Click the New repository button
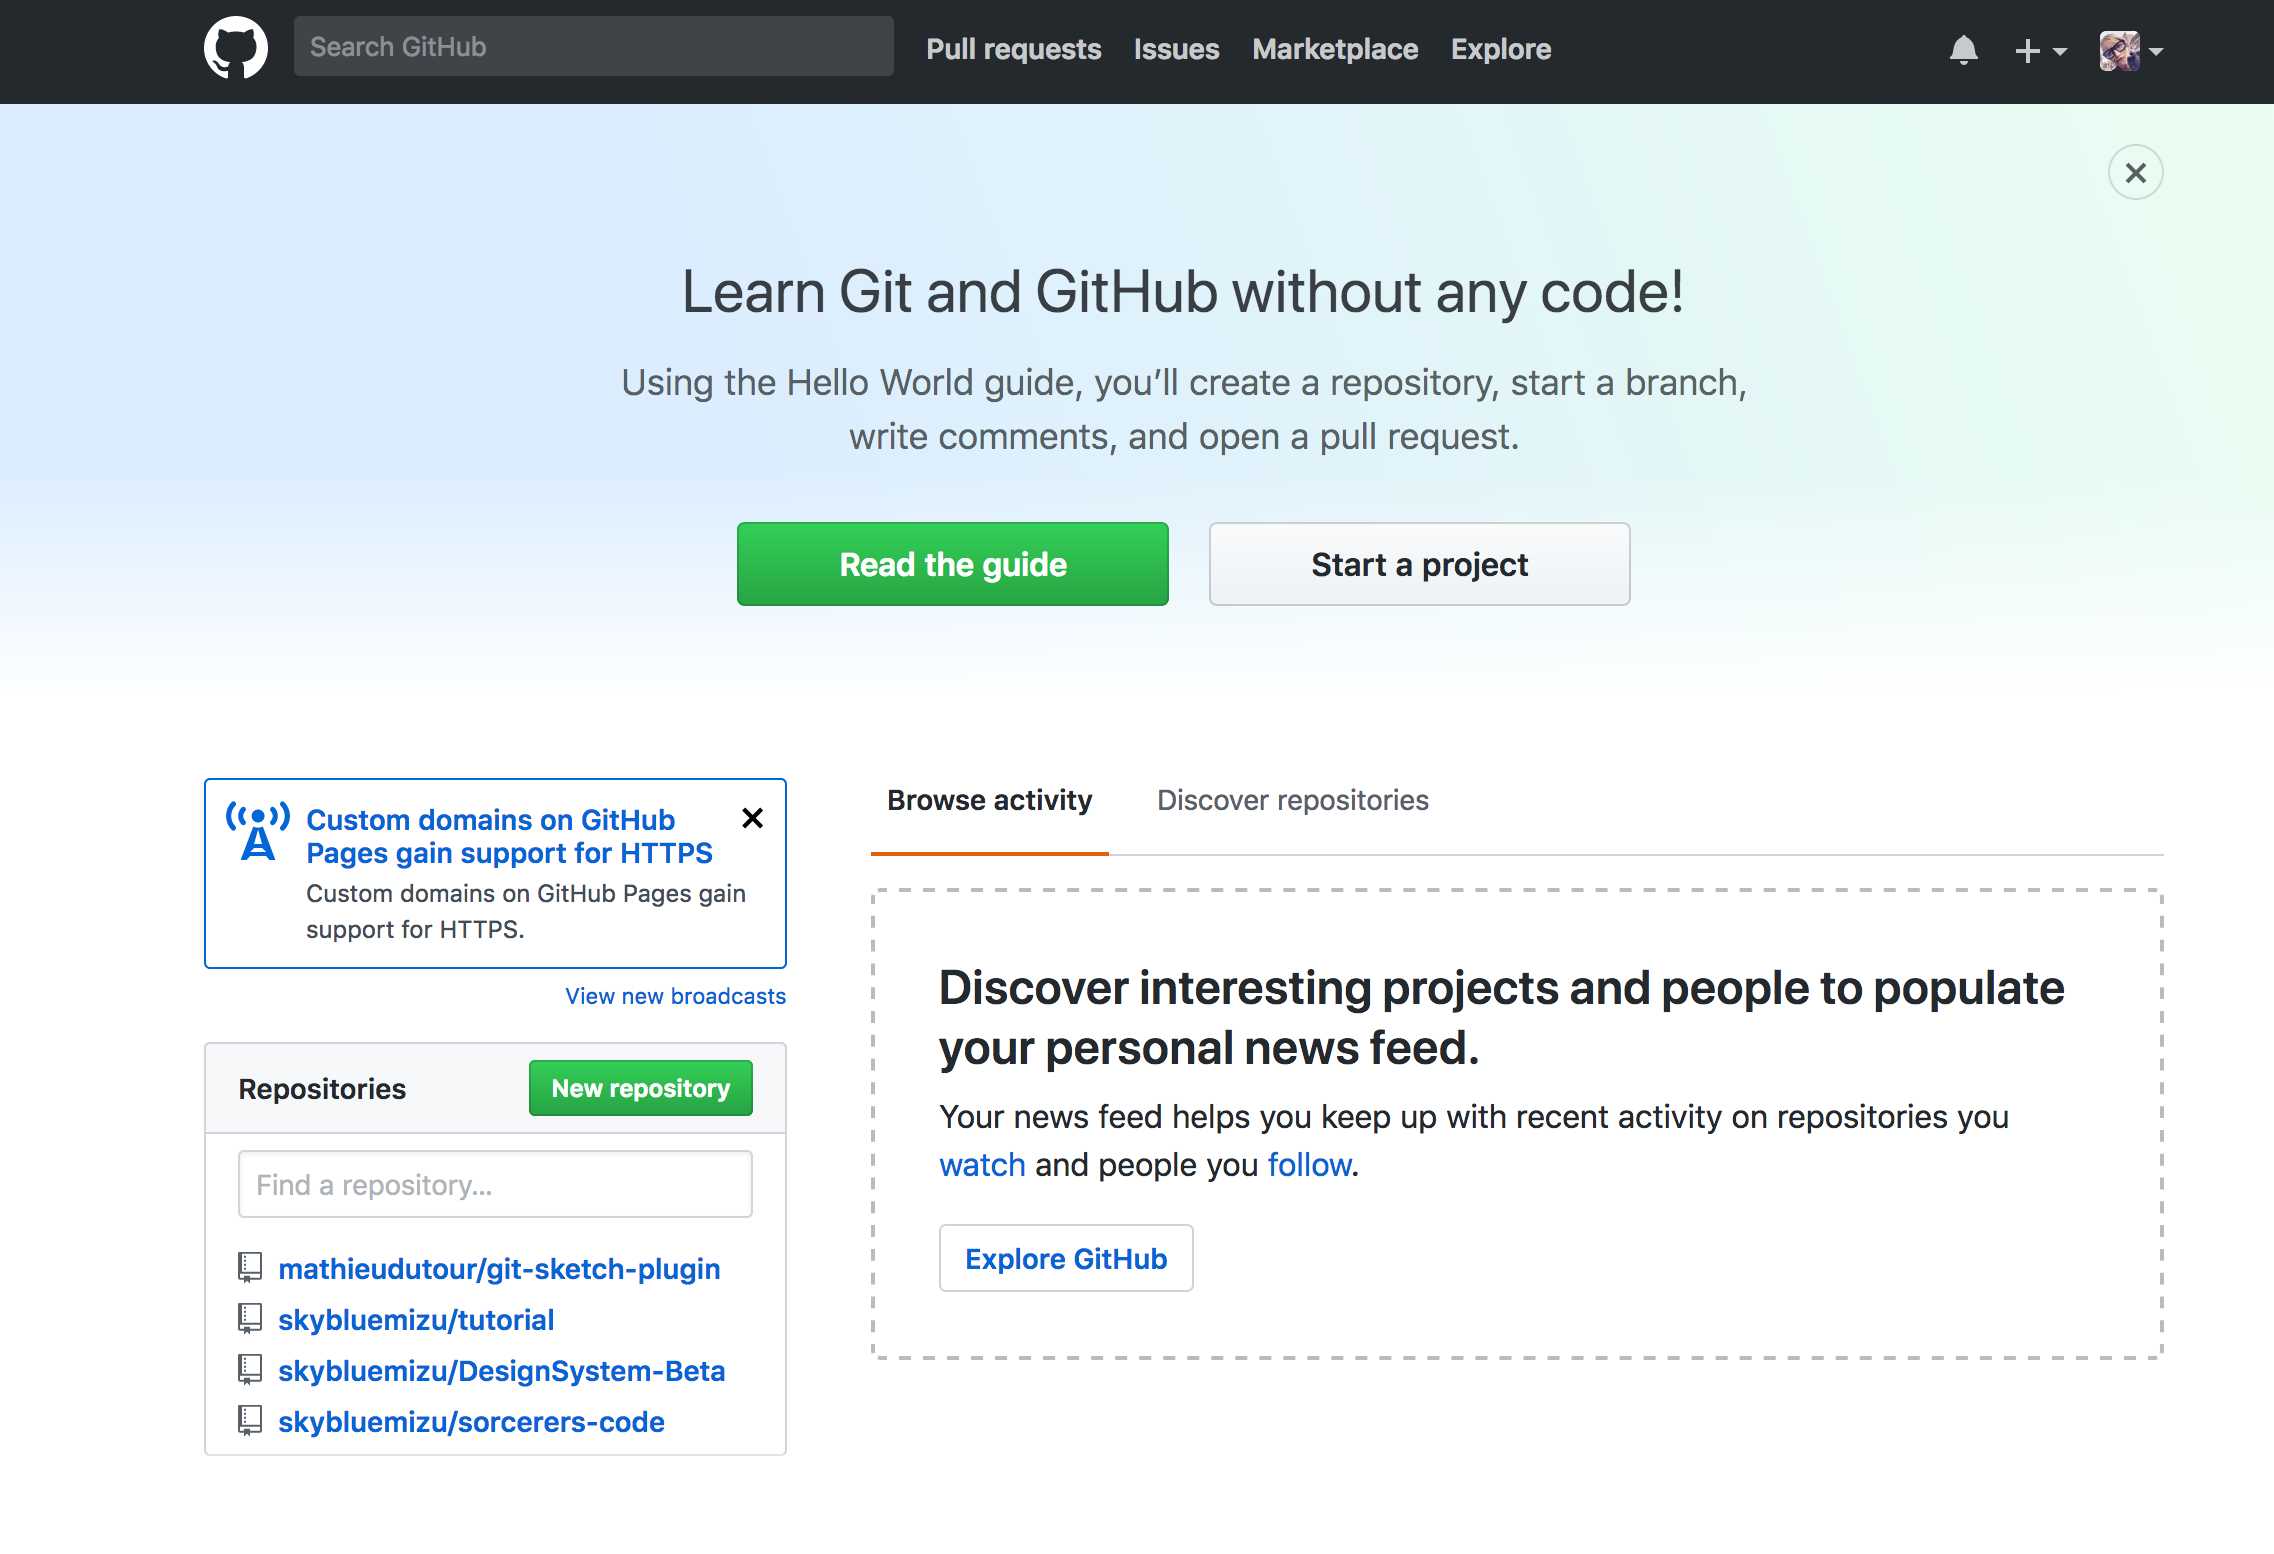 [x=640, y=1088]
